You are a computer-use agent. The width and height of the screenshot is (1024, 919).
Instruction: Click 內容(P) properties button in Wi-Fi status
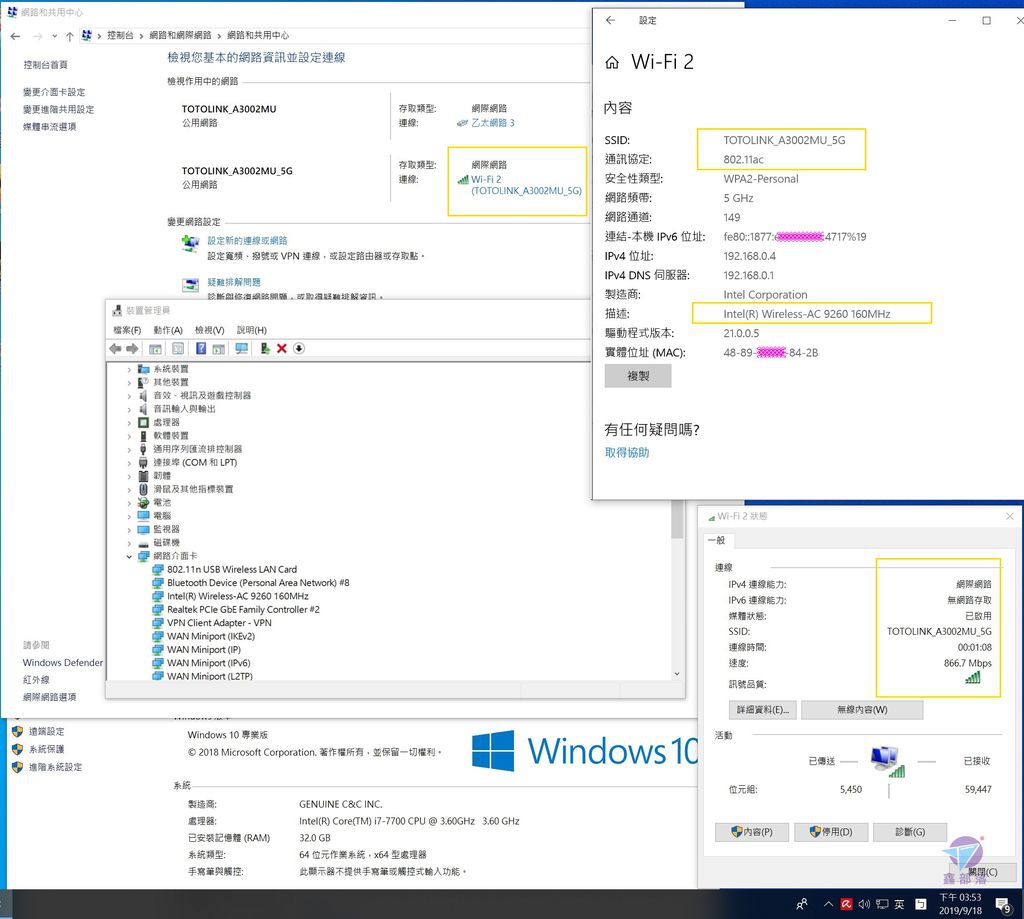click(x=752, y=832)
